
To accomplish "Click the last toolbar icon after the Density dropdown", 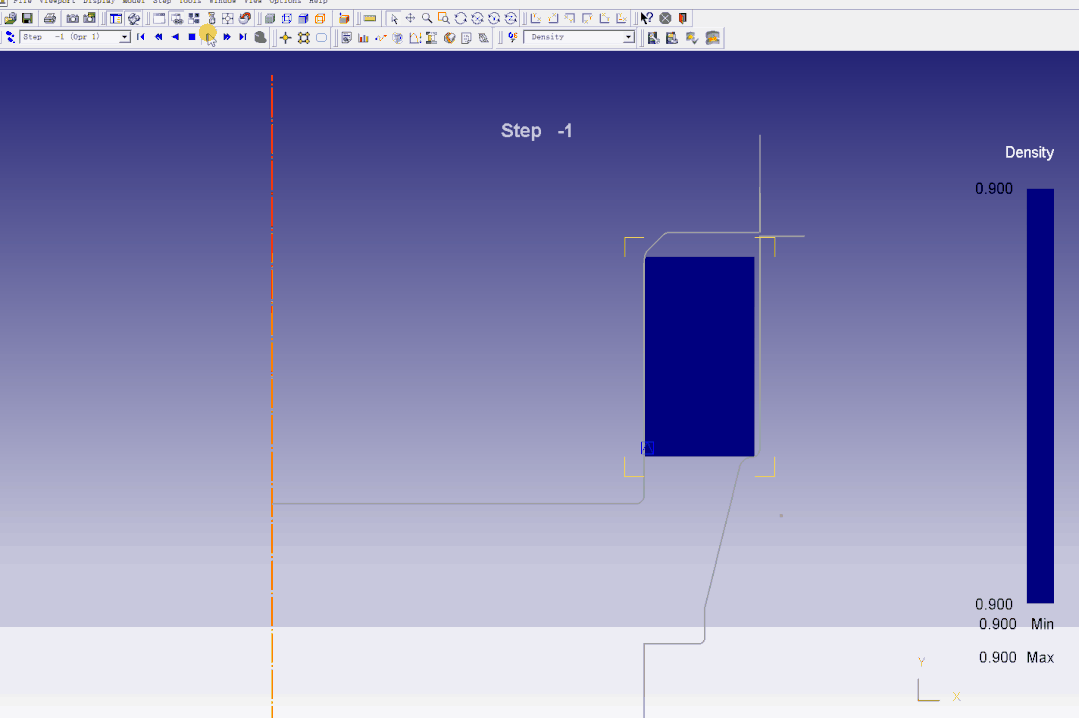I will [x=712, y=38].
